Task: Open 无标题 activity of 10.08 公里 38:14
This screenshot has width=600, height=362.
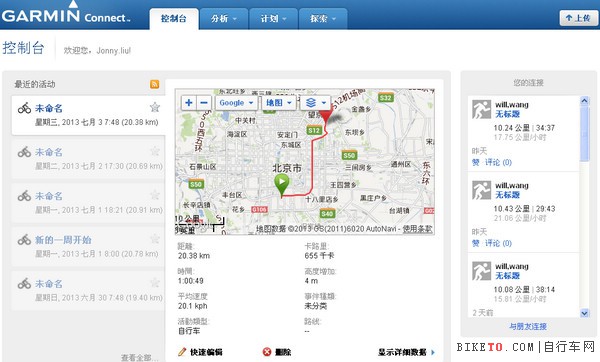Action: click(x=507, y=276)
